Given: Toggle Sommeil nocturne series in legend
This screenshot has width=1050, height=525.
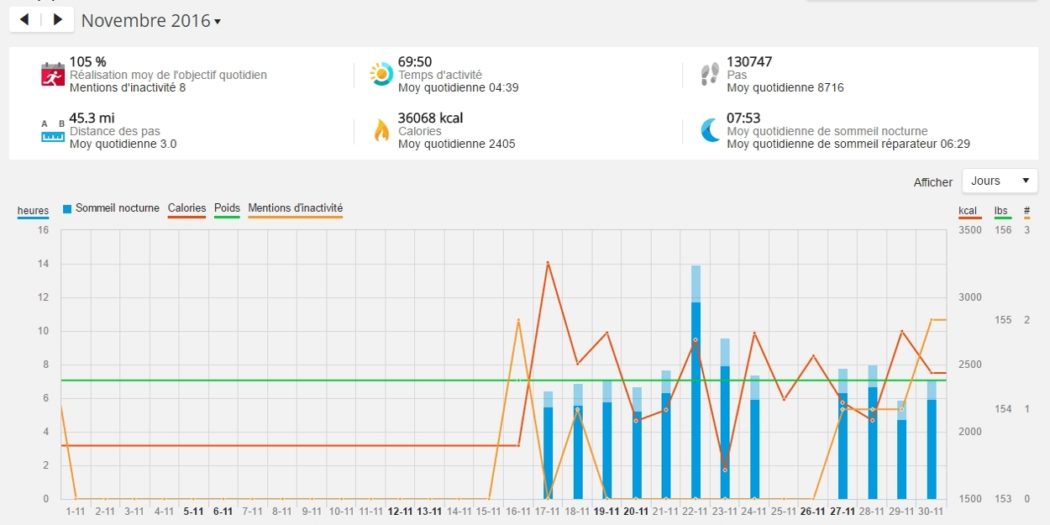Looking at the screenshot, I should point(110,208).
